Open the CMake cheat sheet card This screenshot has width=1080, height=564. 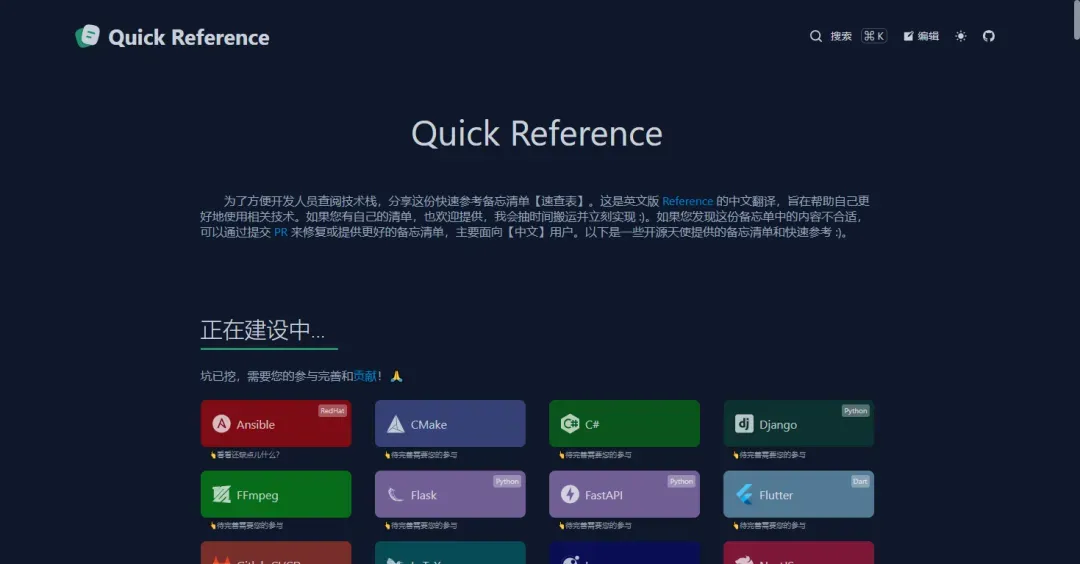pos(450,424)
